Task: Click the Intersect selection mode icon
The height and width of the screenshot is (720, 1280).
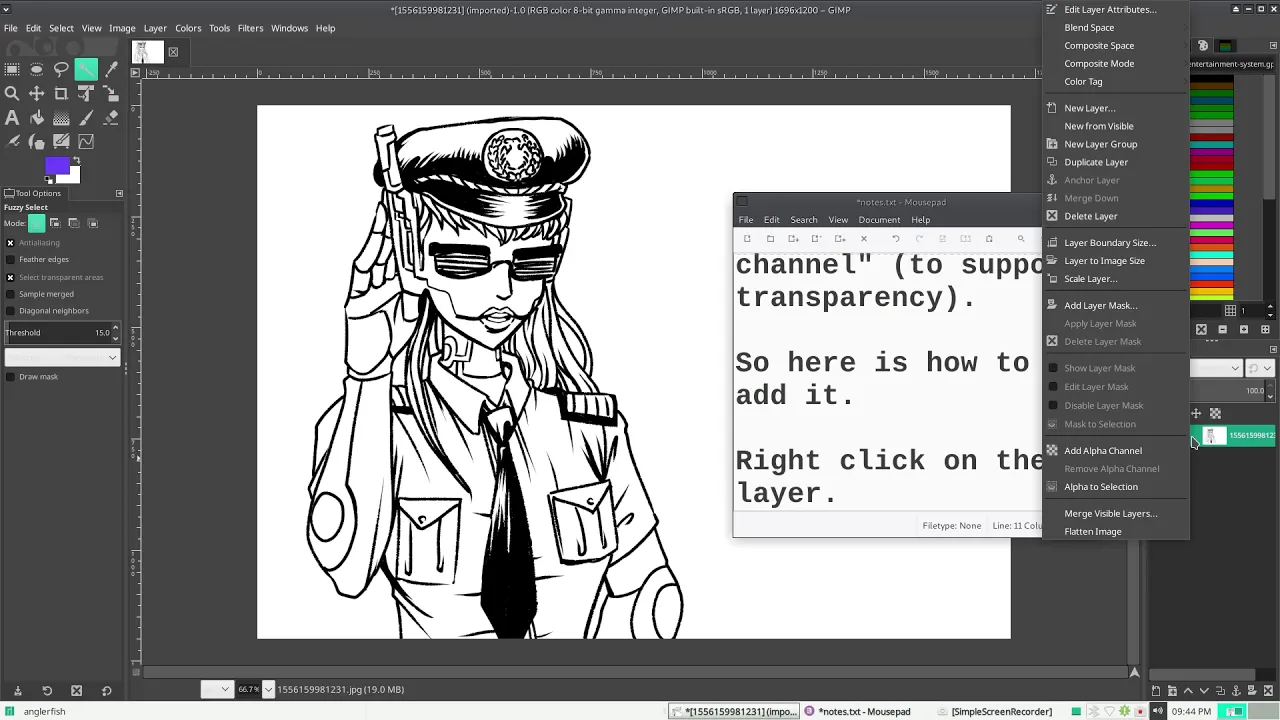Action: click(93, 223)
